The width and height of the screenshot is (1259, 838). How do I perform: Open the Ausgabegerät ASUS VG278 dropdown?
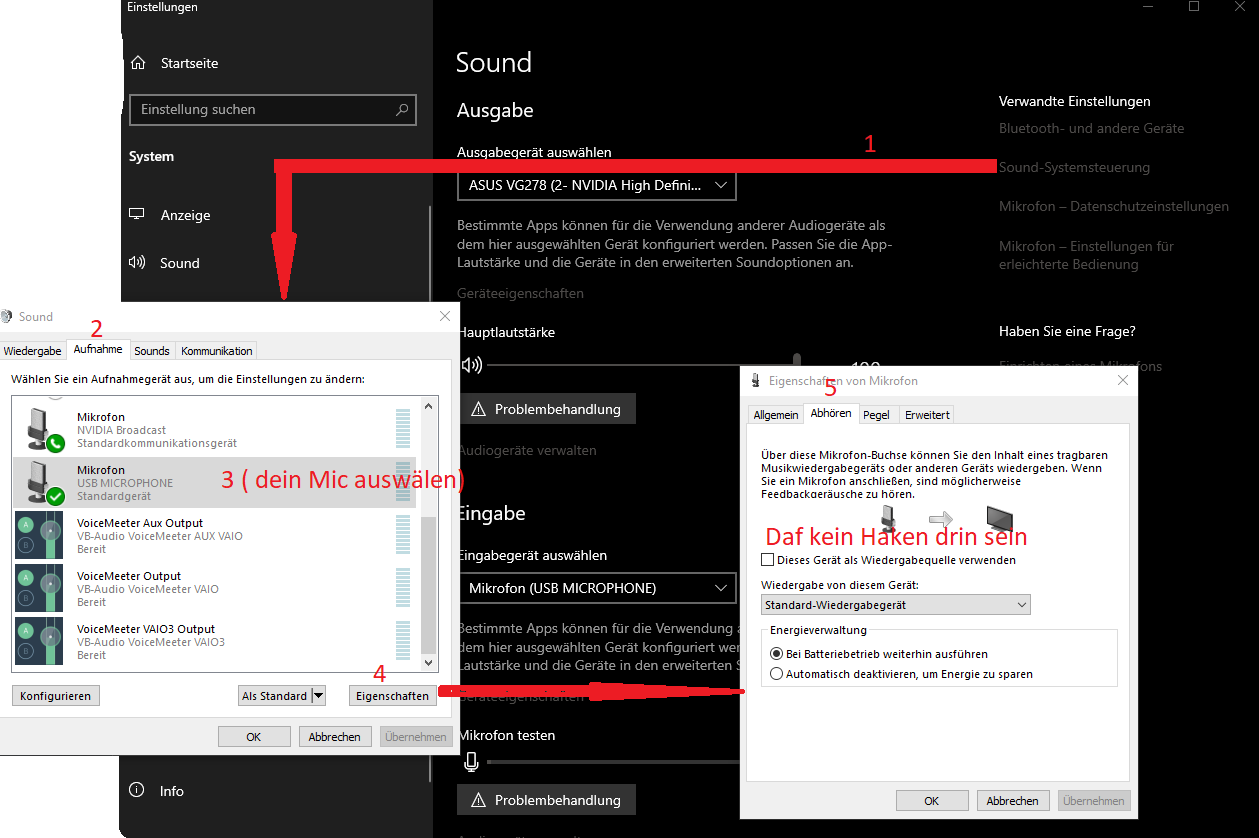point(596,185)
